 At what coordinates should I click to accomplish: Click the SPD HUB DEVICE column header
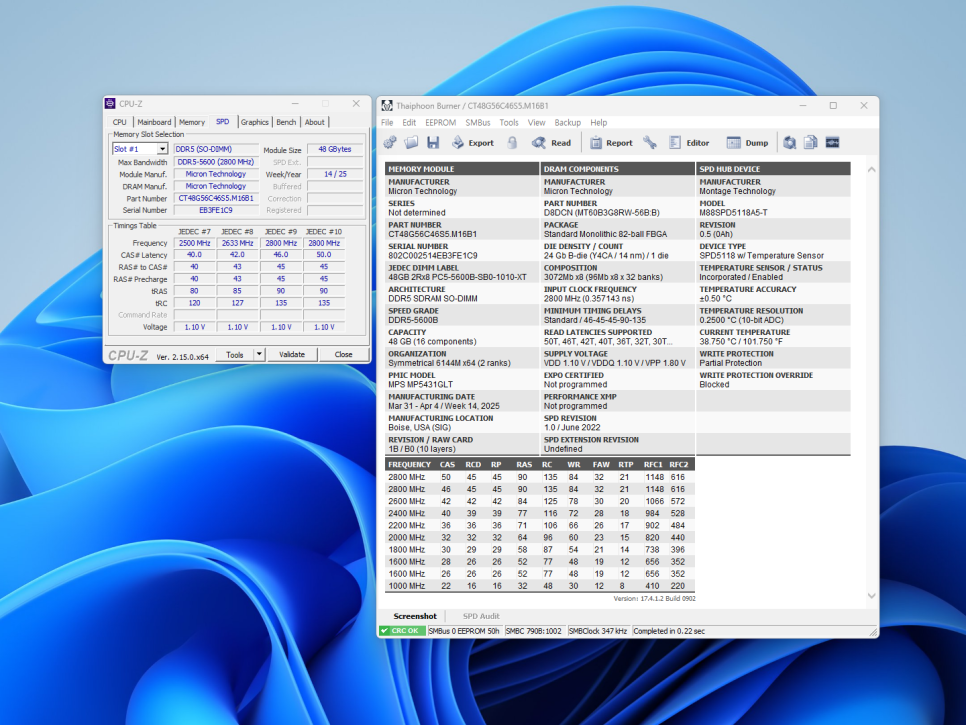pyautogui.click(x=773, y=169)
